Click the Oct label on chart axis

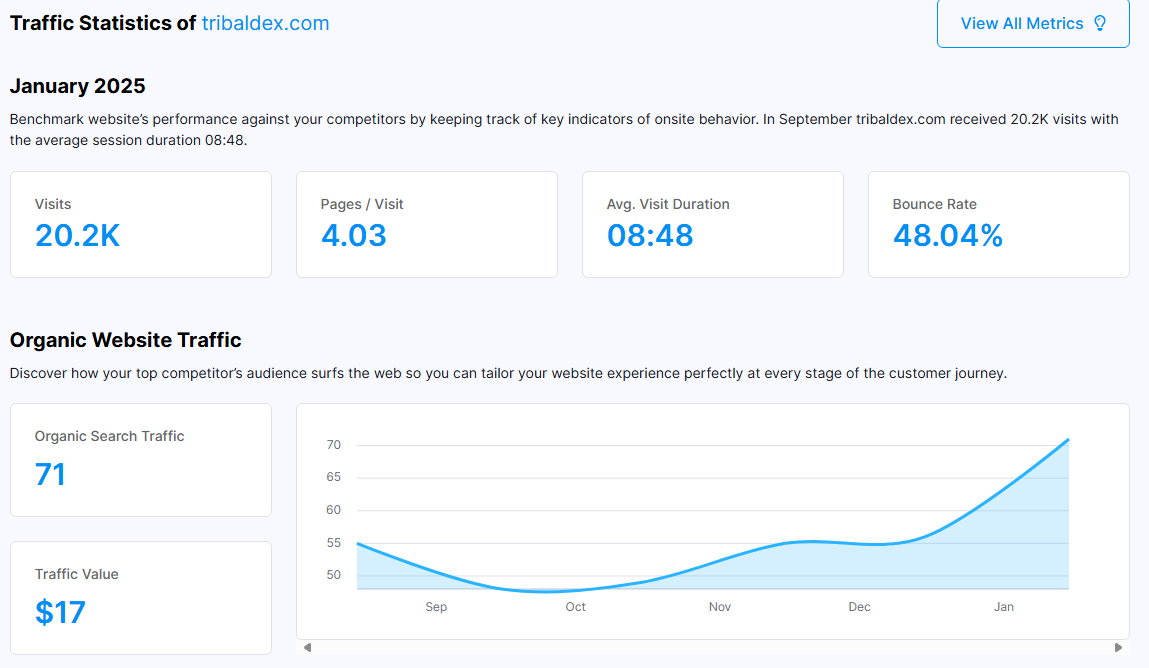pos(575,606)
